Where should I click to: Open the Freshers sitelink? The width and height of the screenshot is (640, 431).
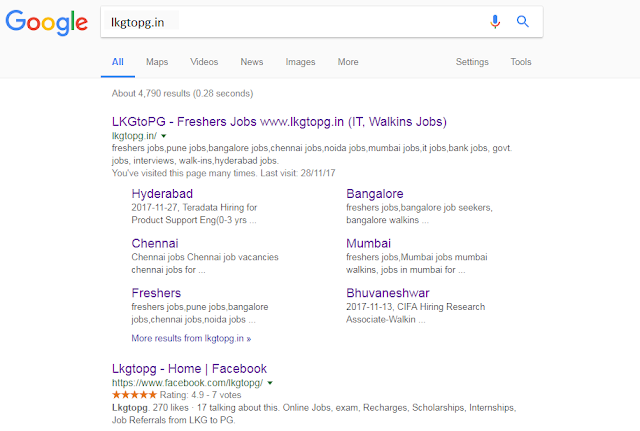[156, 293]
